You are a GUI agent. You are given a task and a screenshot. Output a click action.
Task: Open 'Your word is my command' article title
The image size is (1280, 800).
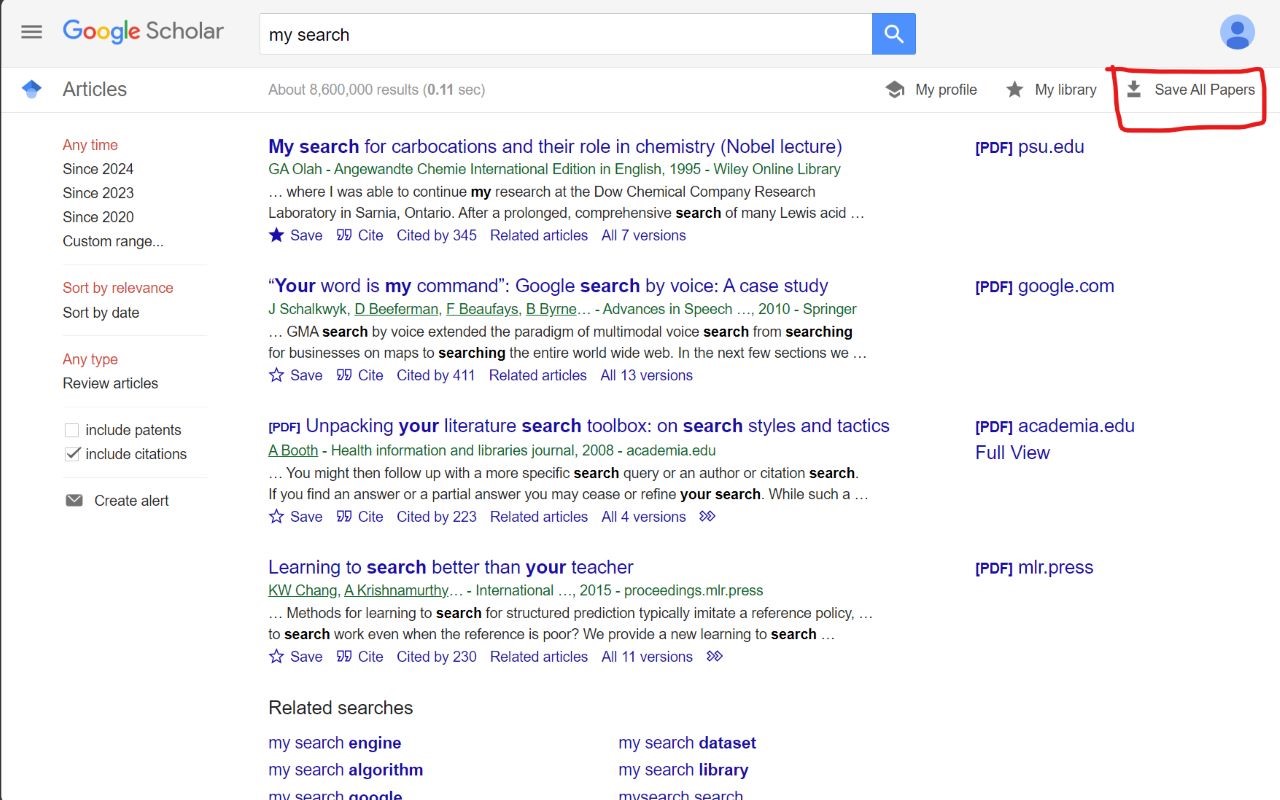pyautogui.click(x=548, y=286)
